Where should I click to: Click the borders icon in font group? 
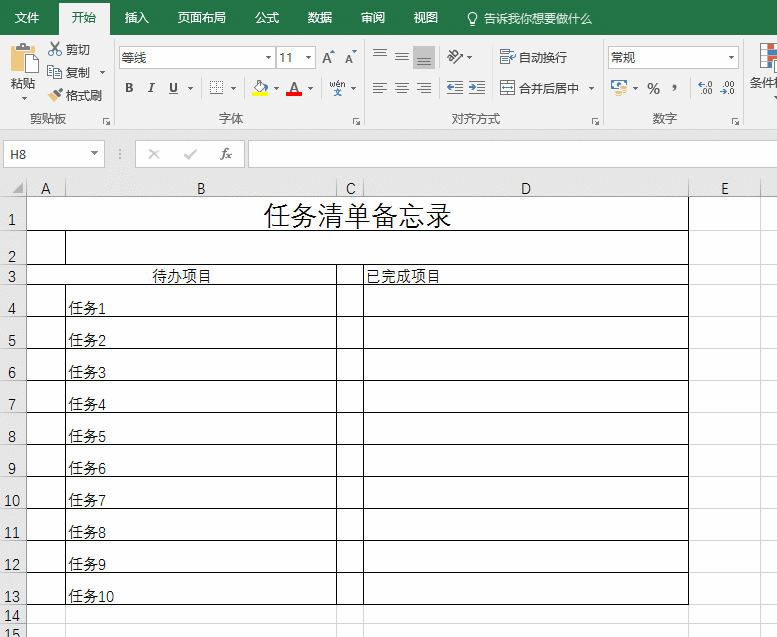217,88
